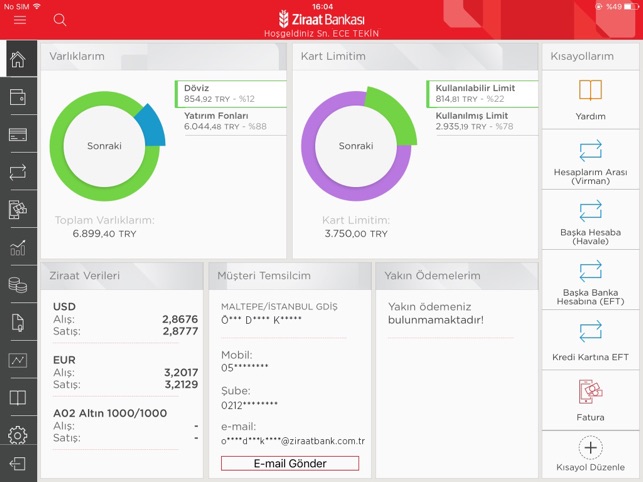Screen dimensions: 643x482
Task: Open the money transfer arrows sidebar icon
Action: point(18,172)
